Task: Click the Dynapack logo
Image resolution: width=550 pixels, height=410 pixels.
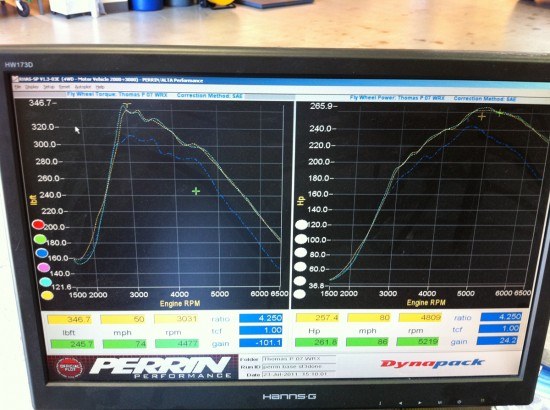Action: tap(432, 363)
